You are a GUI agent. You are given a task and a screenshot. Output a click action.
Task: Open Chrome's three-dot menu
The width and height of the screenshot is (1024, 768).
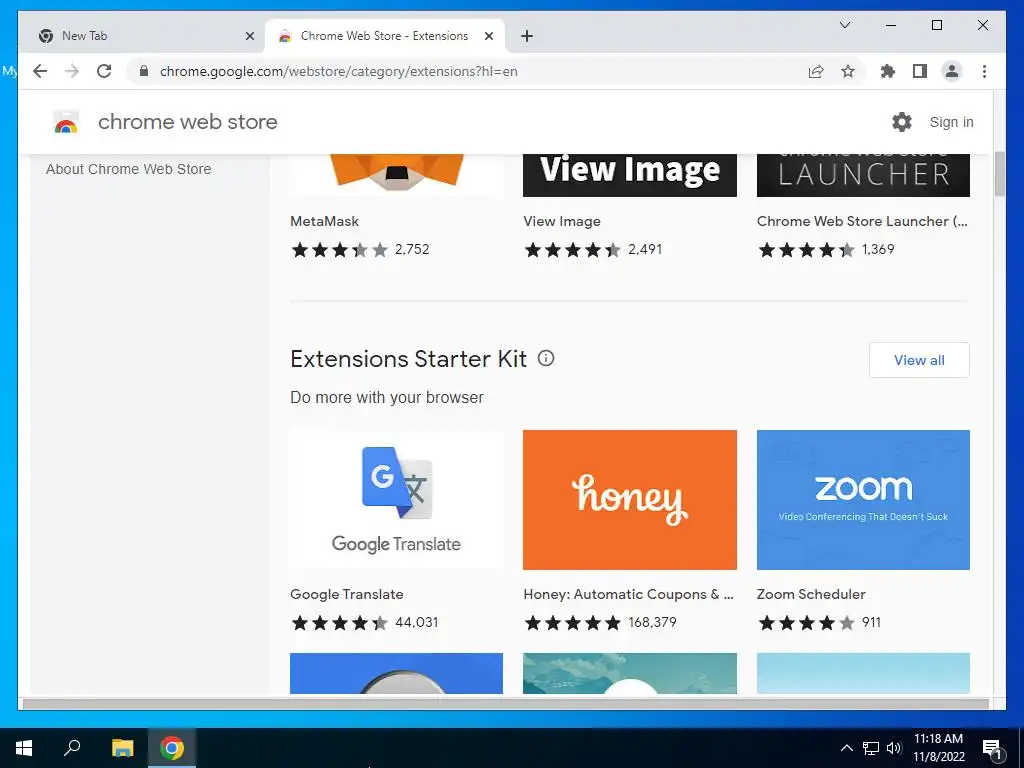point(984,71)
